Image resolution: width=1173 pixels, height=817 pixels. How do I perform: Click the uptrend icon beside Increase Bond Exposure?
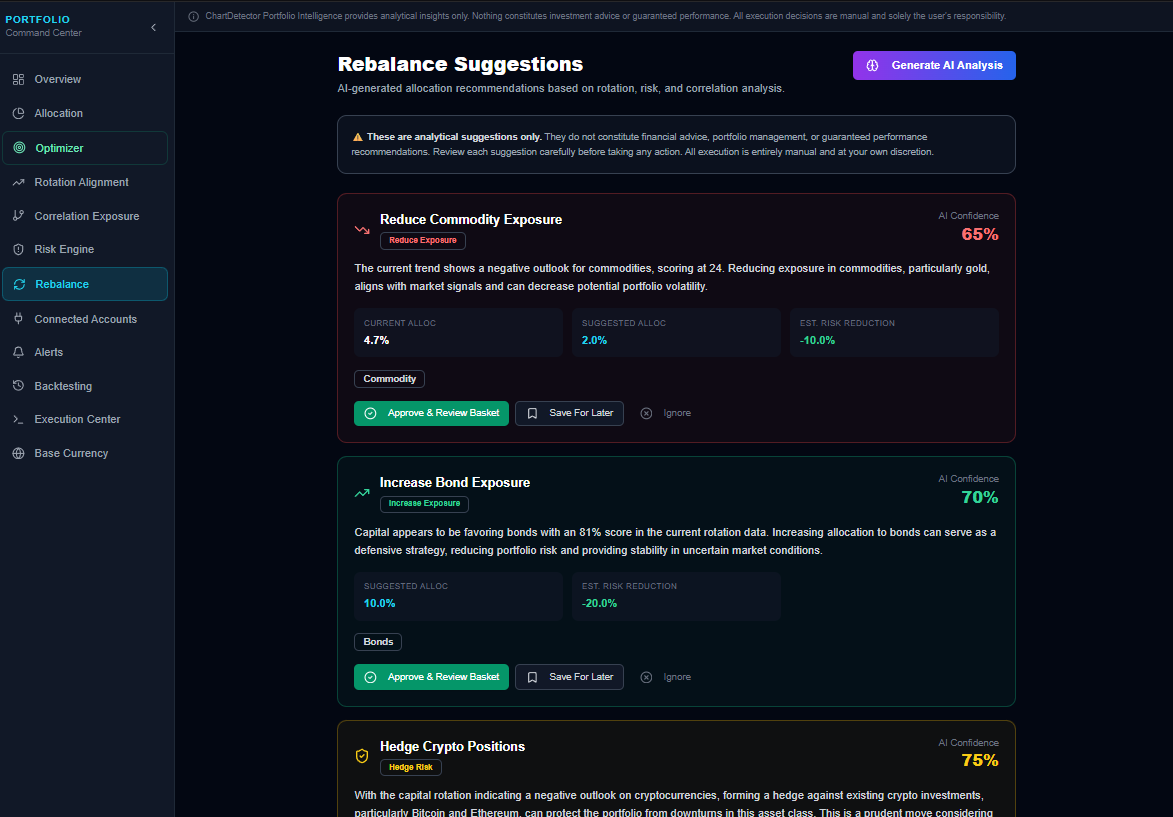coord(362,493)
